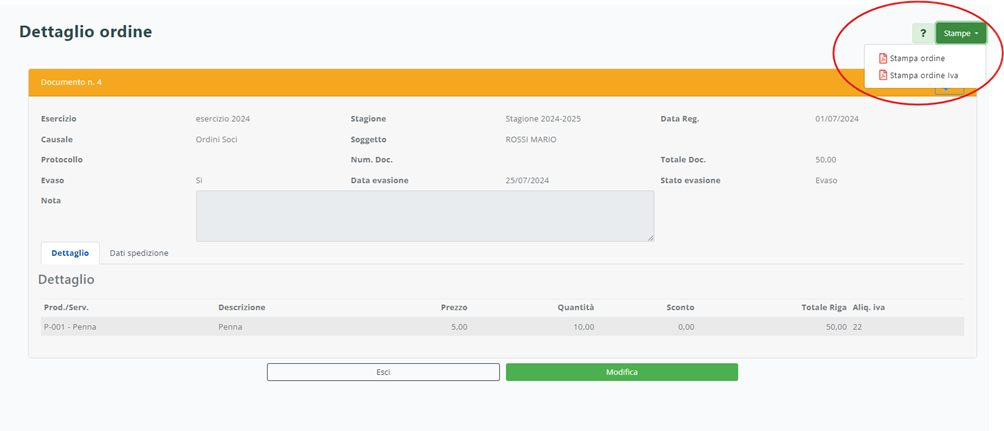
Task: Switch to the Dati spedizione tab
Action: (139, 253)
